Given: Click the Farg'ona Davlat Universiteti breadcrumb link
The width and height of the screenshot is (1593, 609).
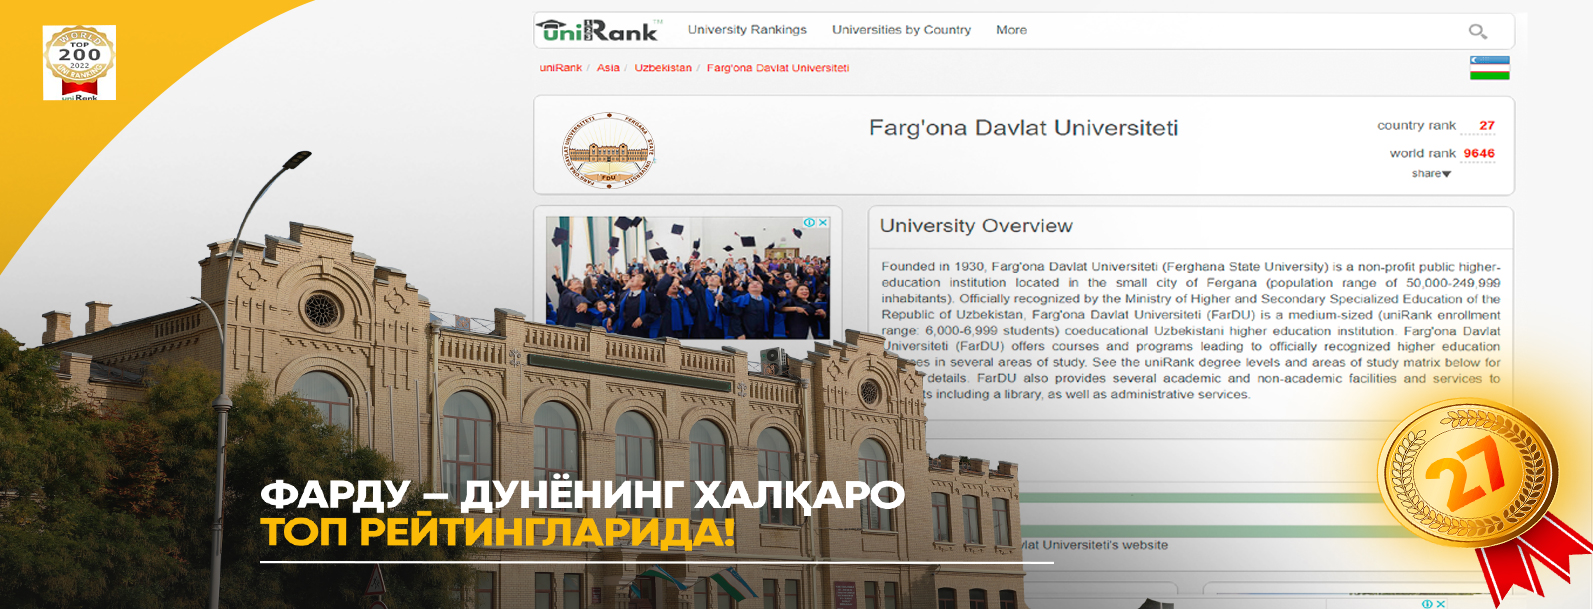Looking at the screenshot, I should (778, 68).
